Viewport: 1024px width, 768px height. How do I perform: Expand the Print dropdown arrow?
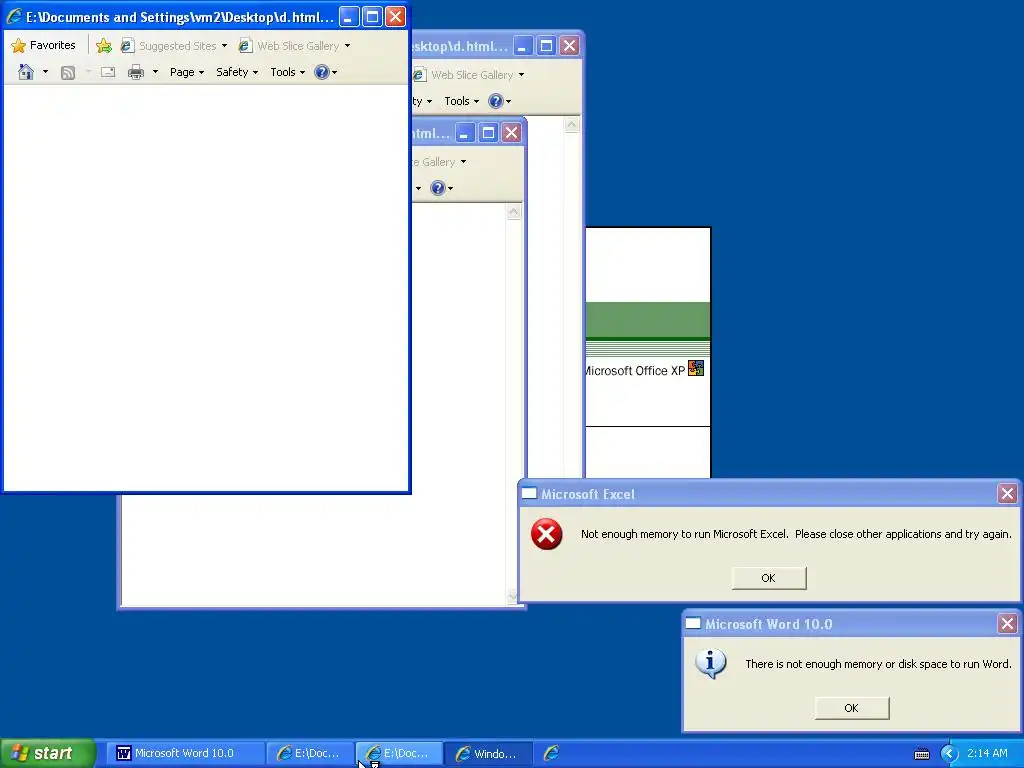coord(155,72)
